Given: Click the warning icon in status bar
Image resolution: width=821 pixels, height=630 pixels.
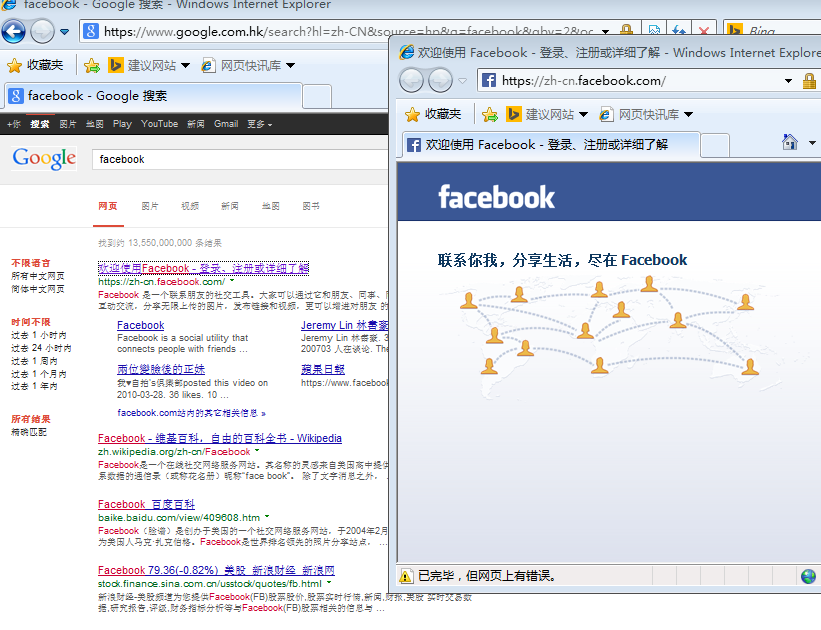Looking at the screenshot, I should tap(406, 577).
